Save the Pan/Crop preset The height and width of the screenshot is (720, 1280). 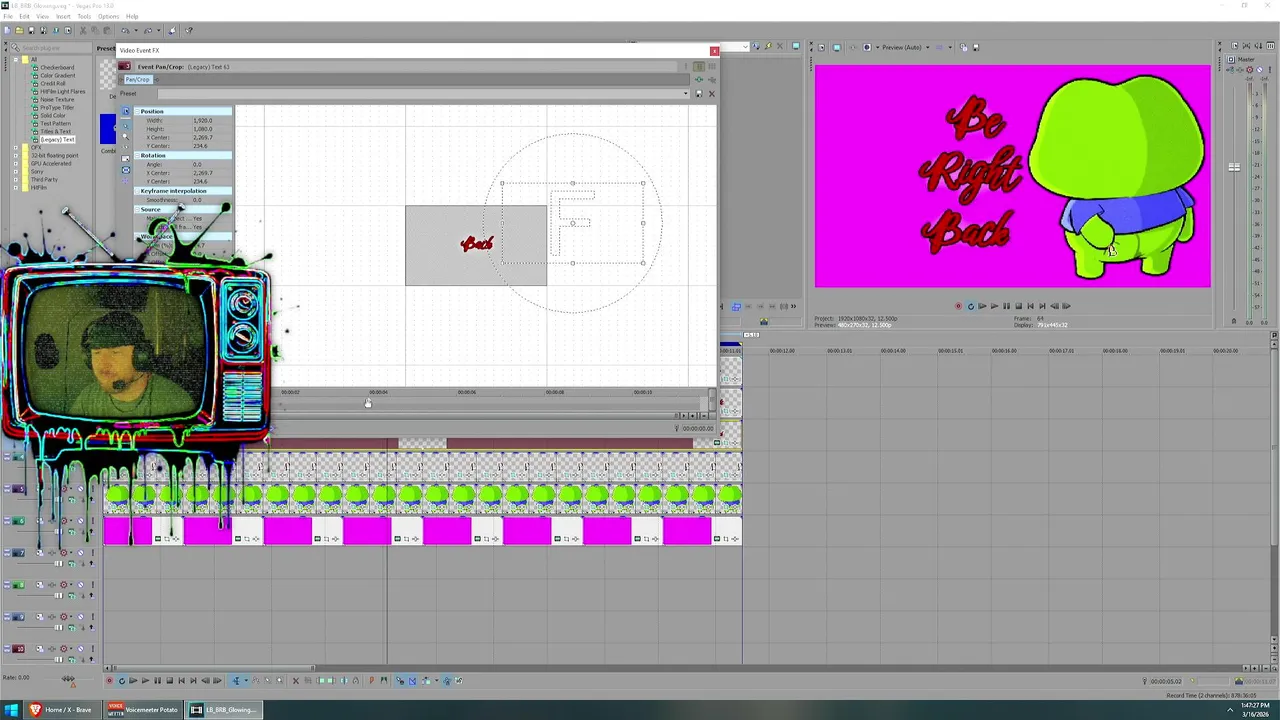coord(699,94)
